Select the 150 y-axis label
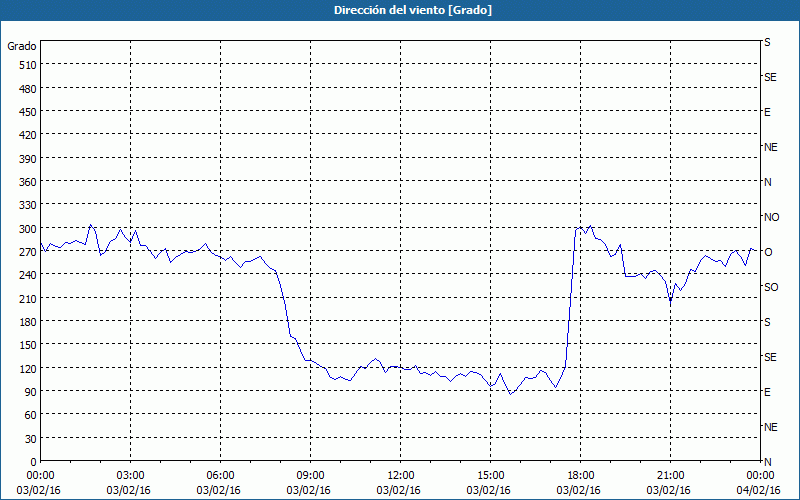 coord(29,345)
